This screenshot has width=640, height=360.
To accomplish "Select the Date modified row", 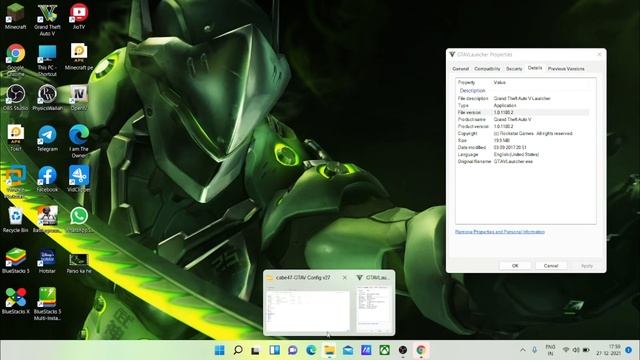I will [x=523, y=147].
